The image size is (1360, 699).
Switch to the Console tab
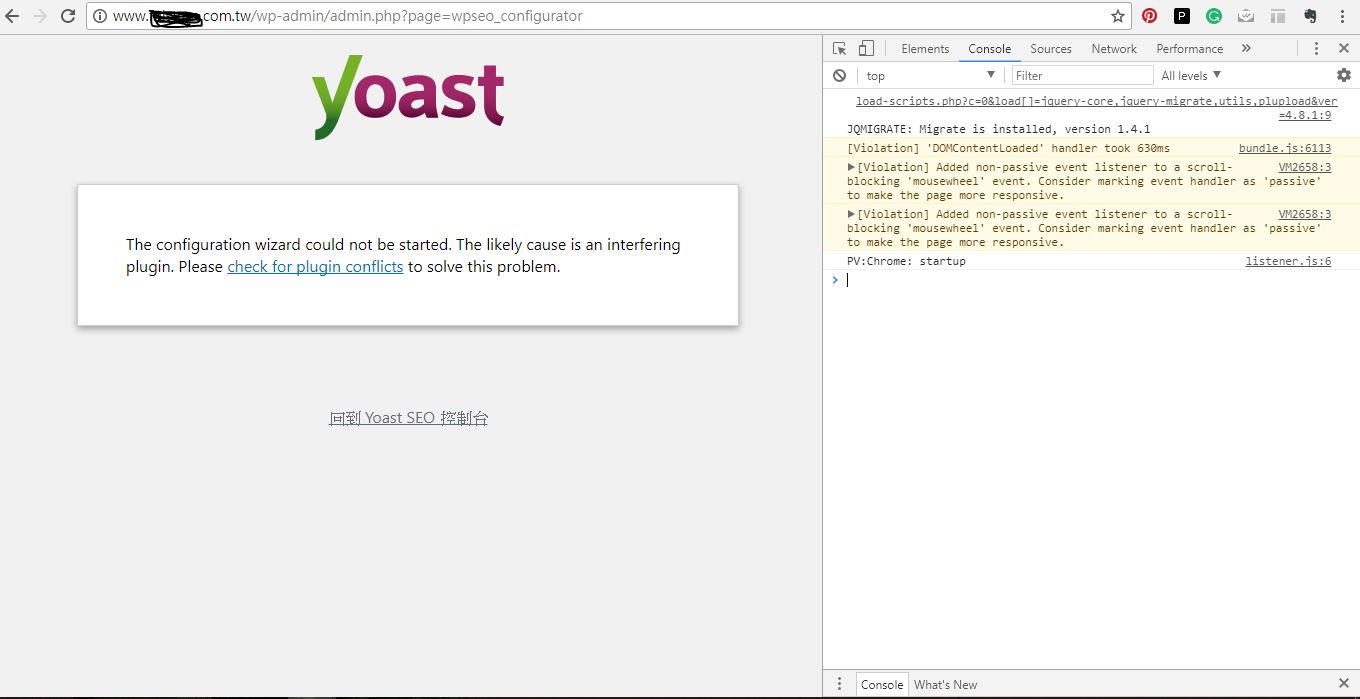[x=989, y=48]
